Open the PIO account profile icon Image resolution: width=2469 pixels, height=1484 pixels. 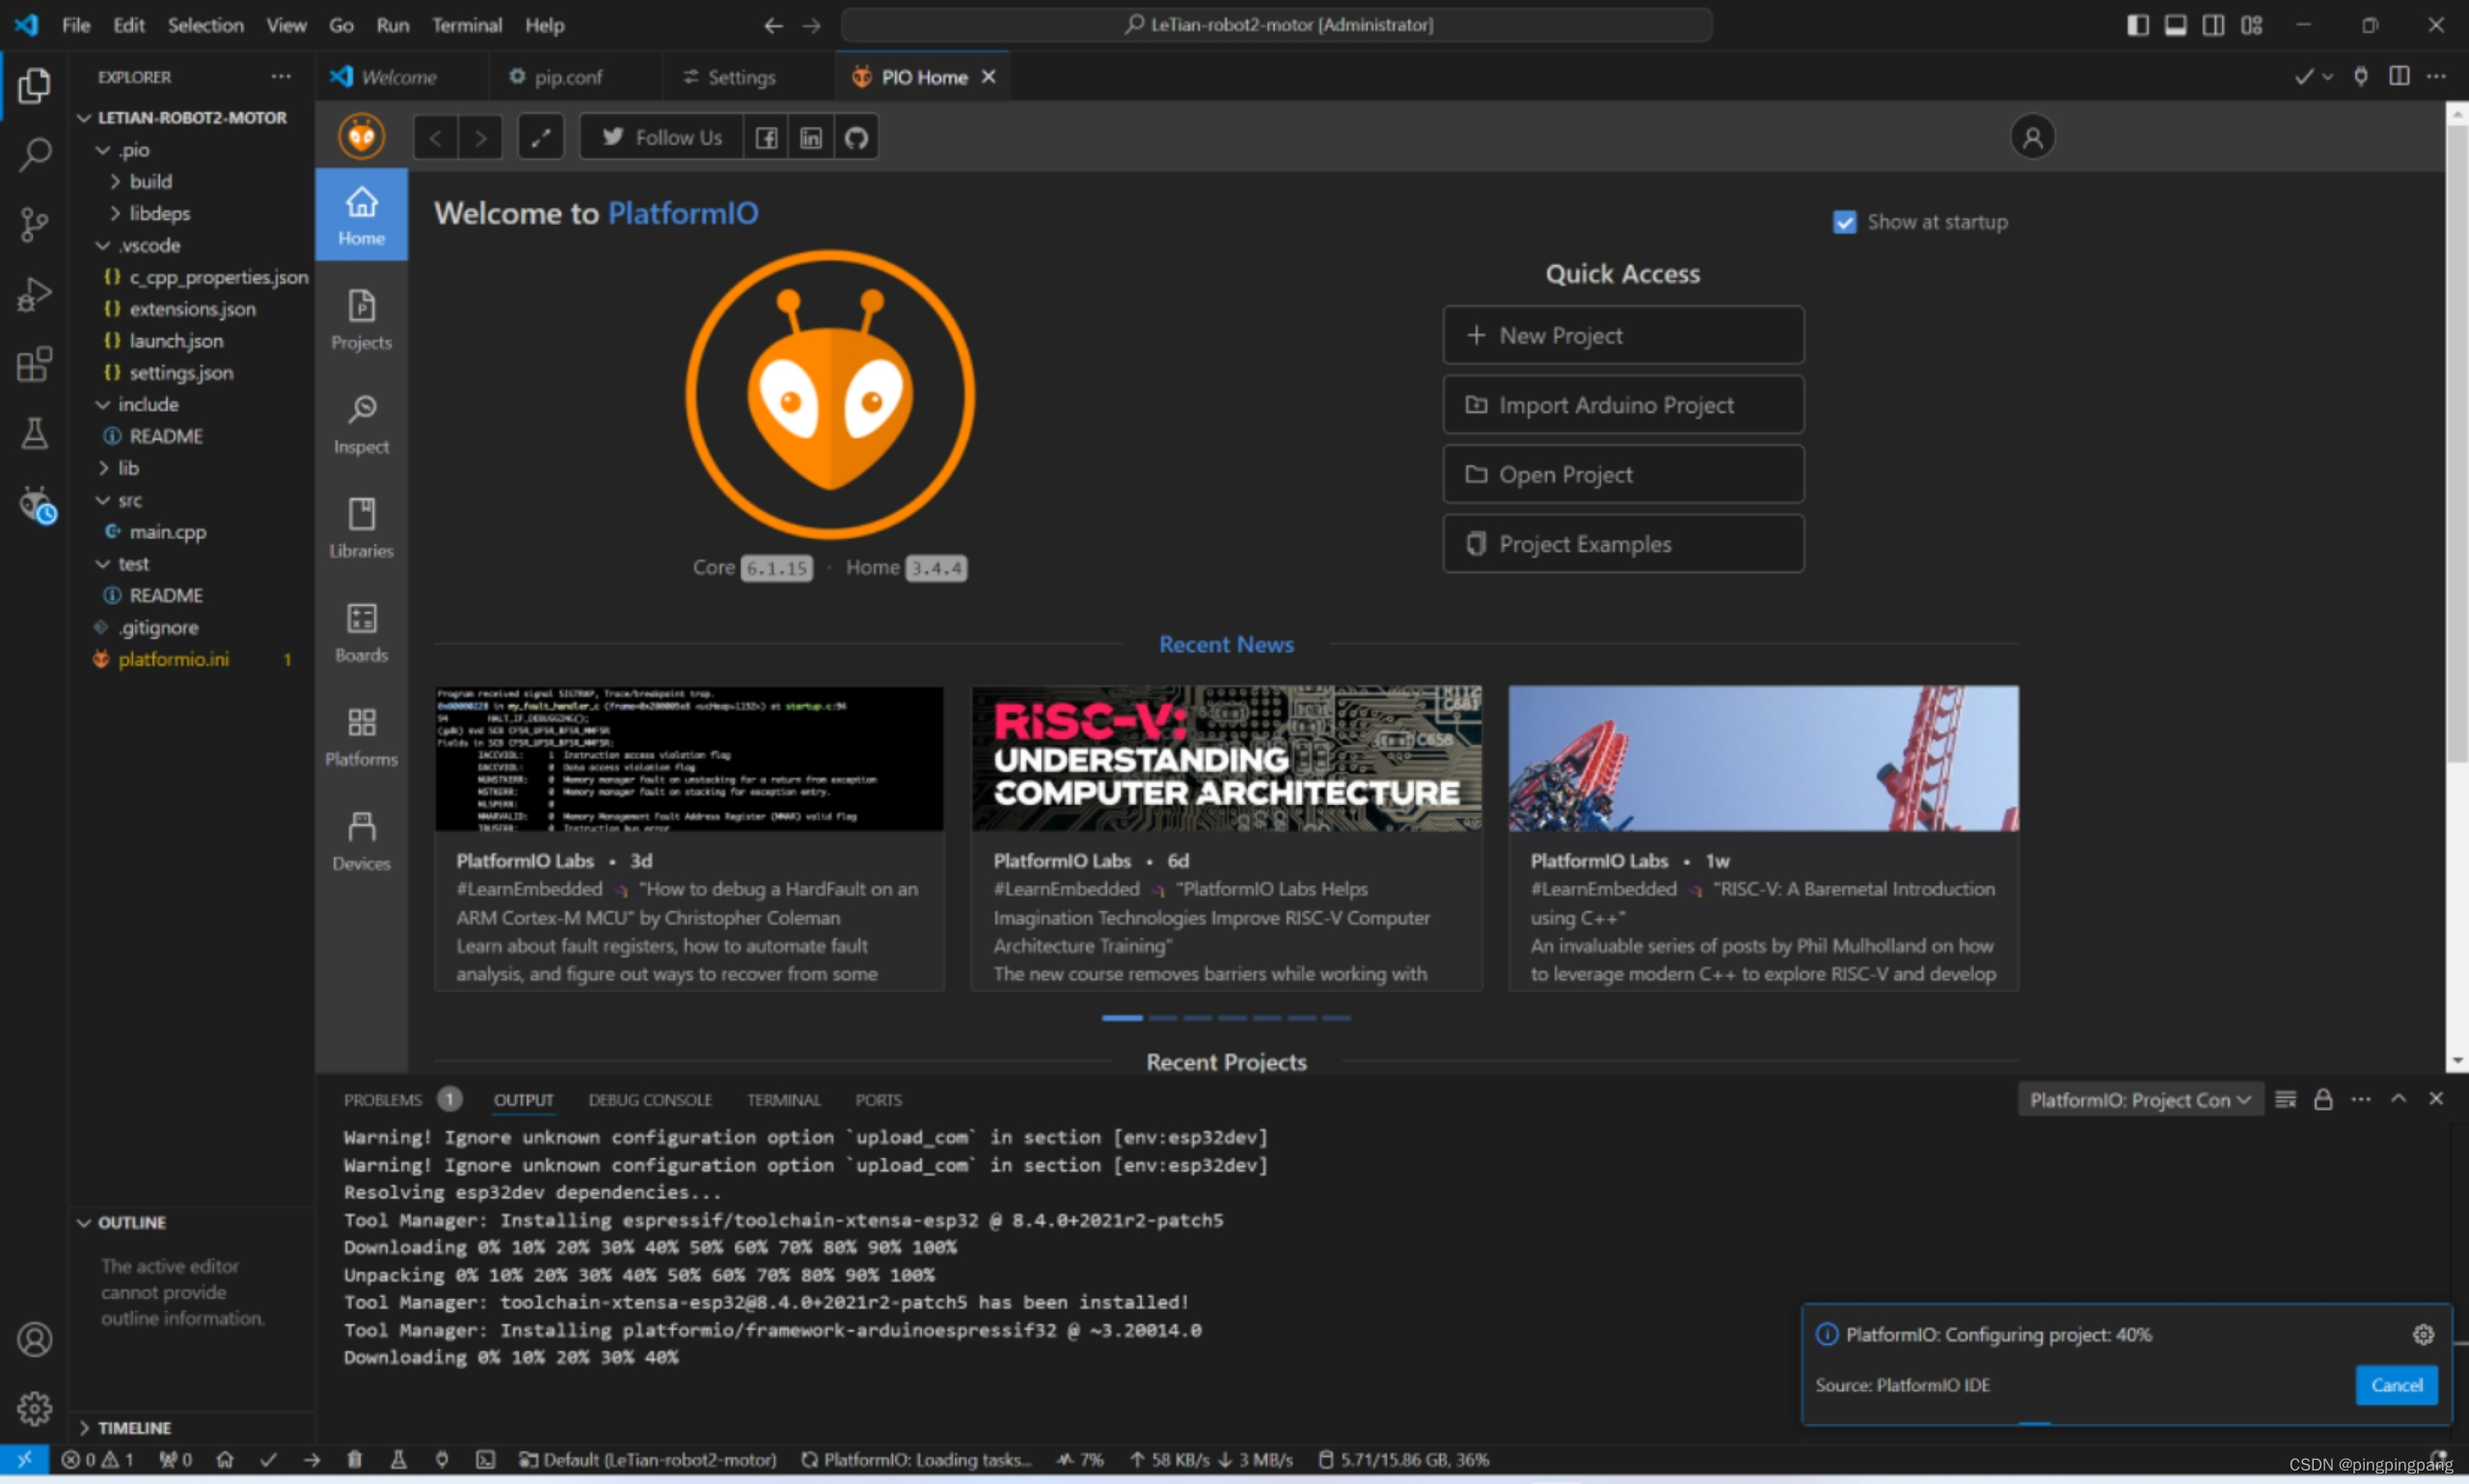[x=2032, y=137]
